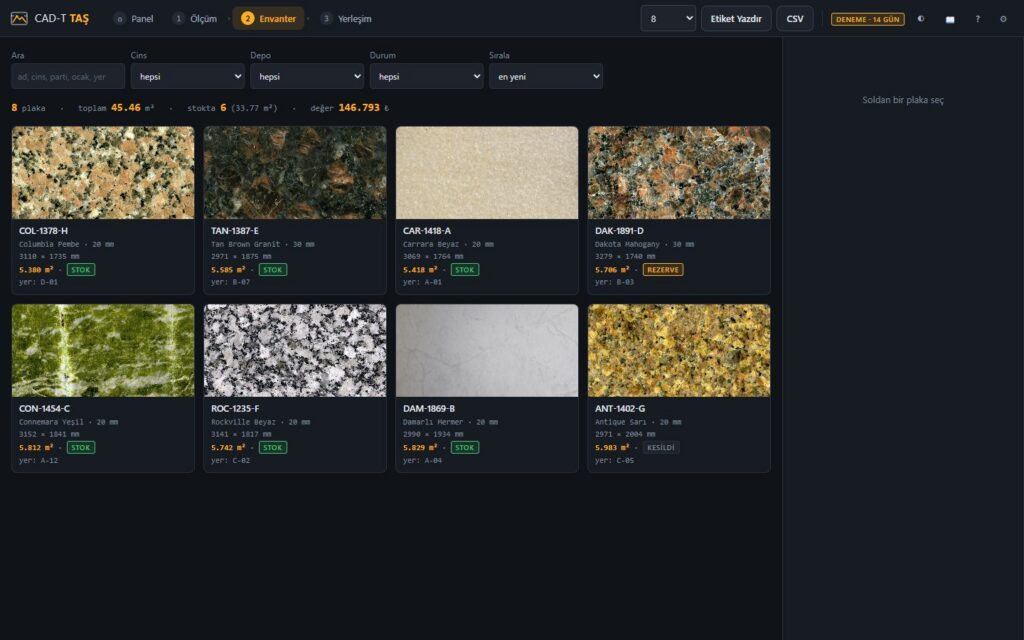This screenshot has width=1024, height=640.
Task: Click the total area 45.46 m²
Action: point(133,108)
